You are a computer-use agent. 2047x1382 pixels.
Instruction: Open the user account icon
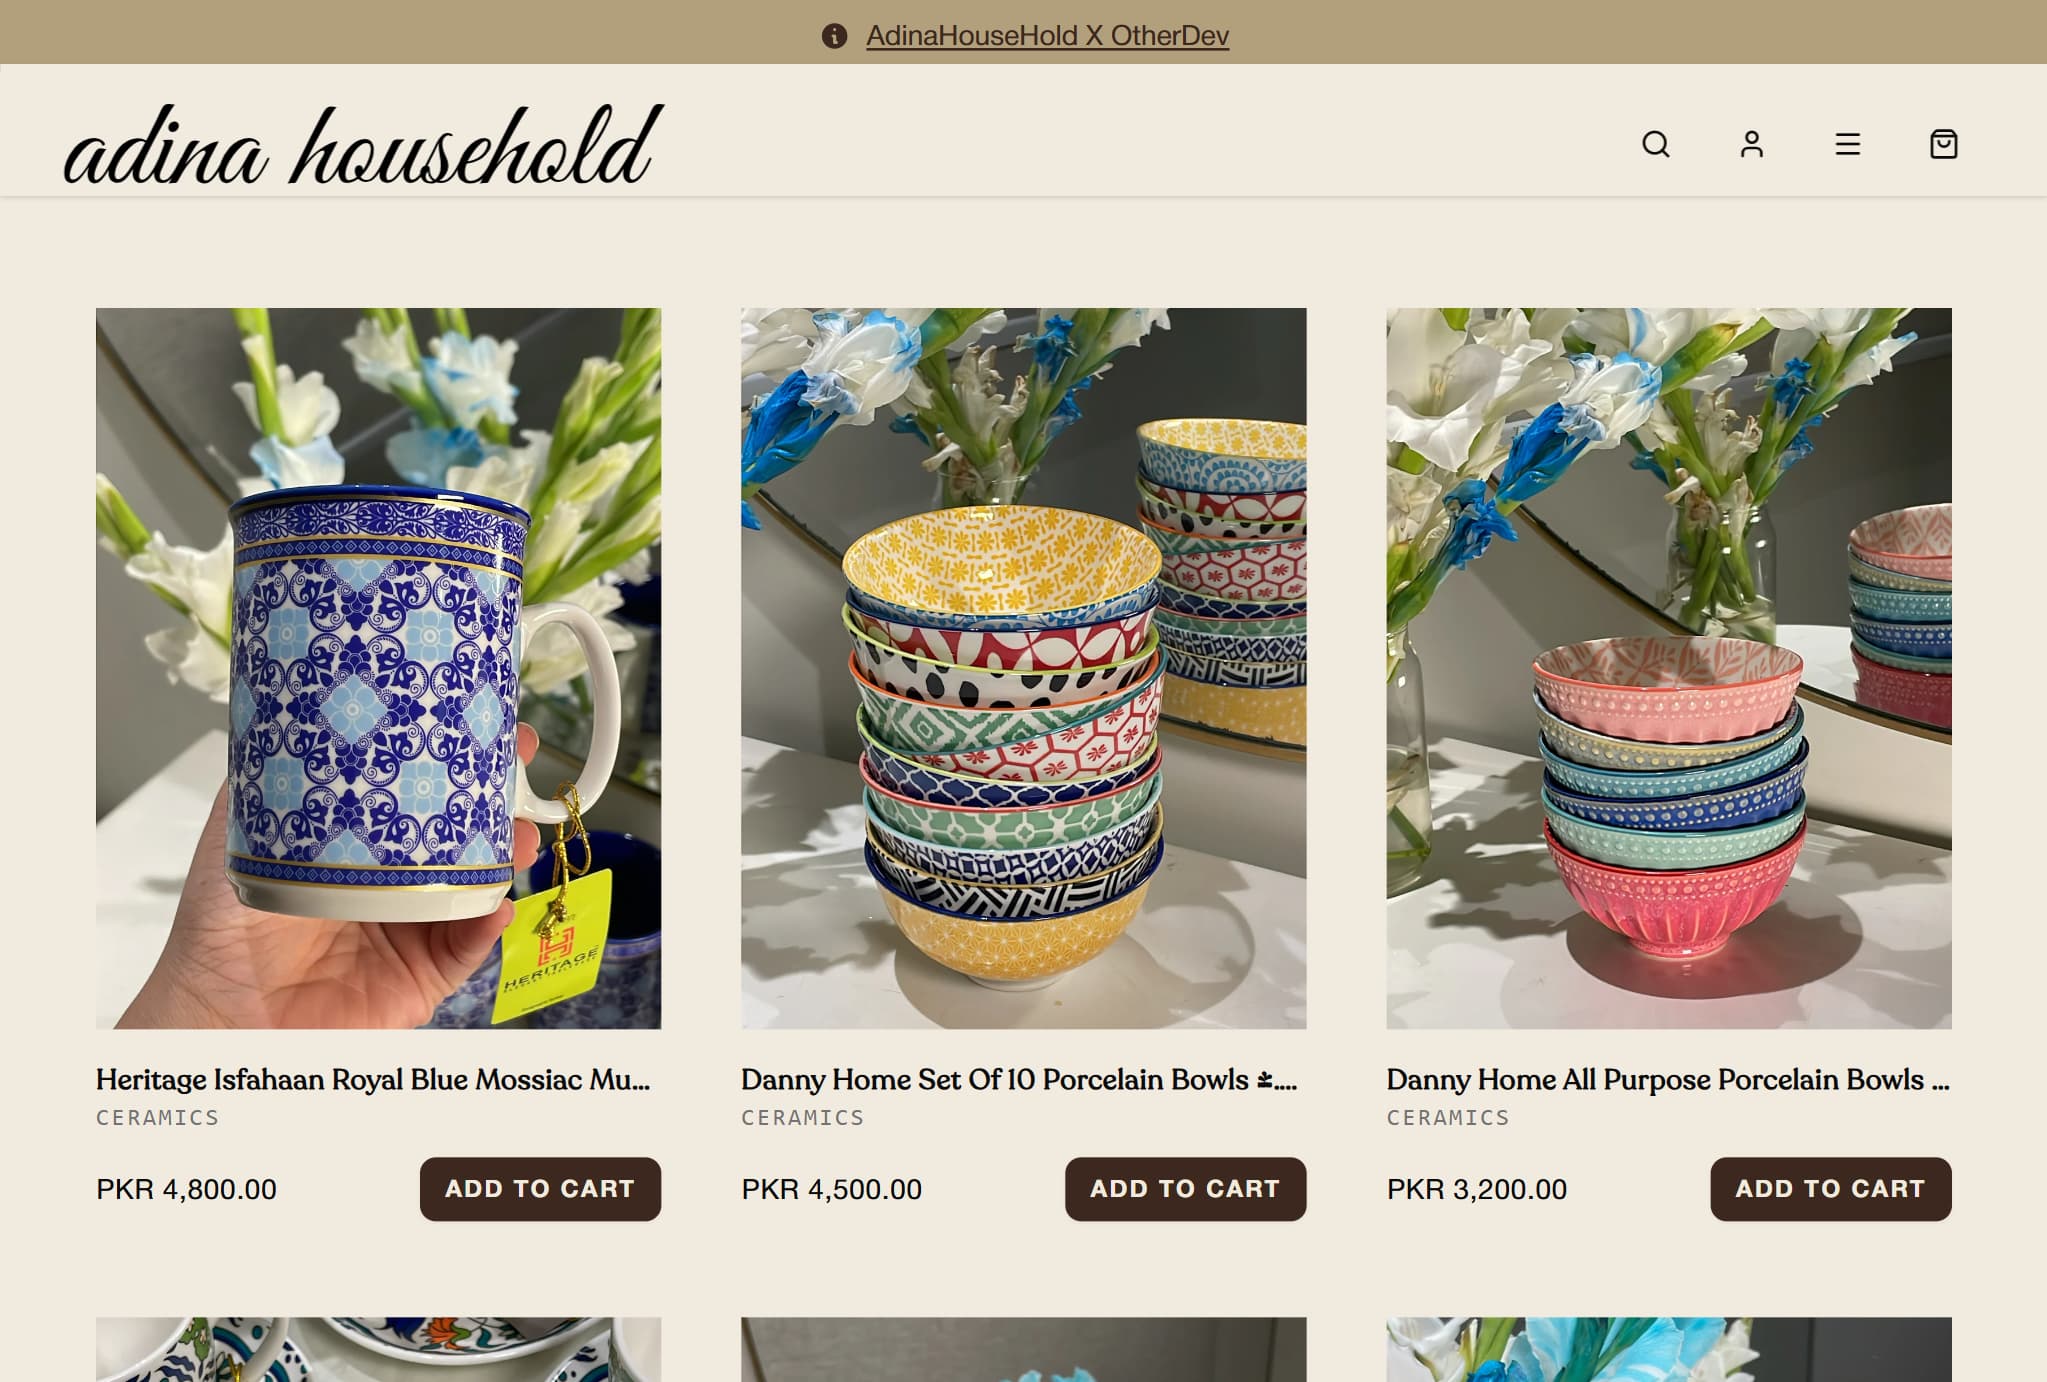pos(1751,144)
